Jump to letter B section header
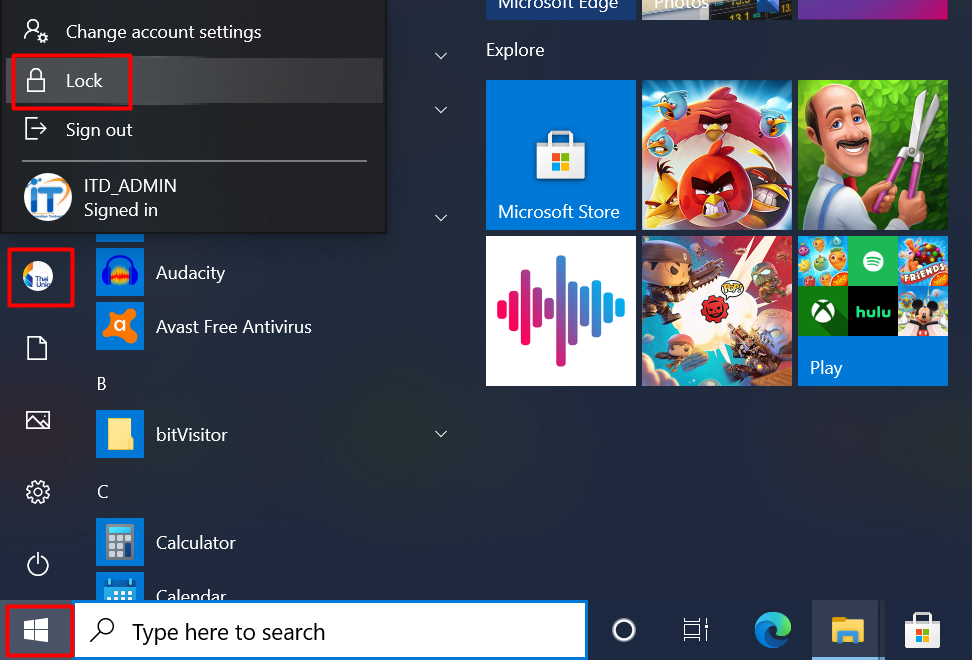 (x=102, y=384)
